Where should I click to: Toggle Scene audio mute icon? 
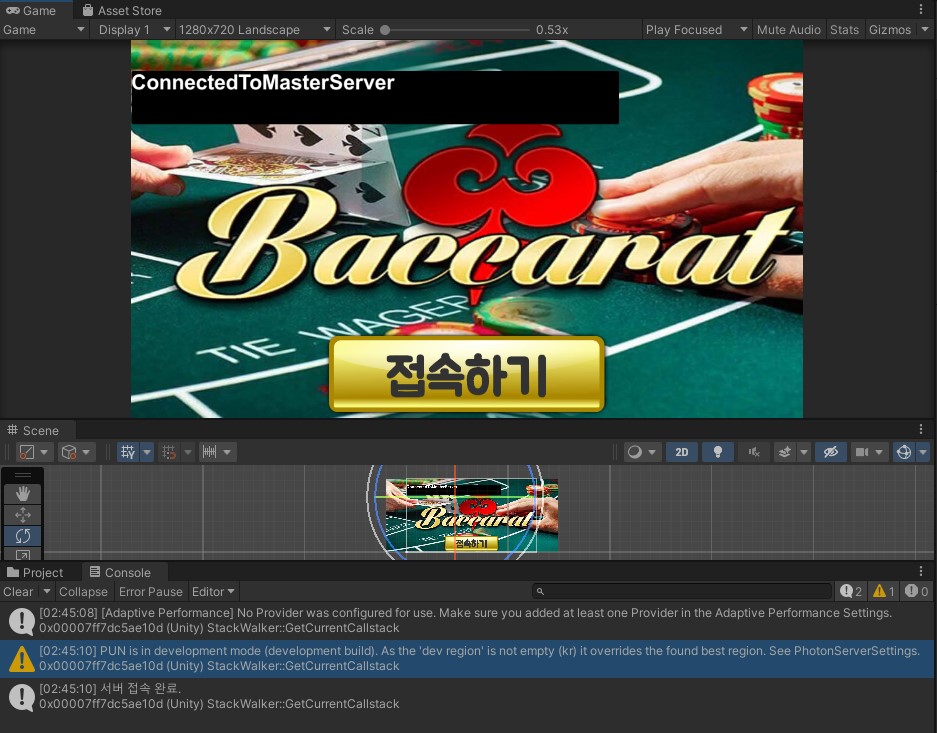pyautogui.click(x=754, y=452)
